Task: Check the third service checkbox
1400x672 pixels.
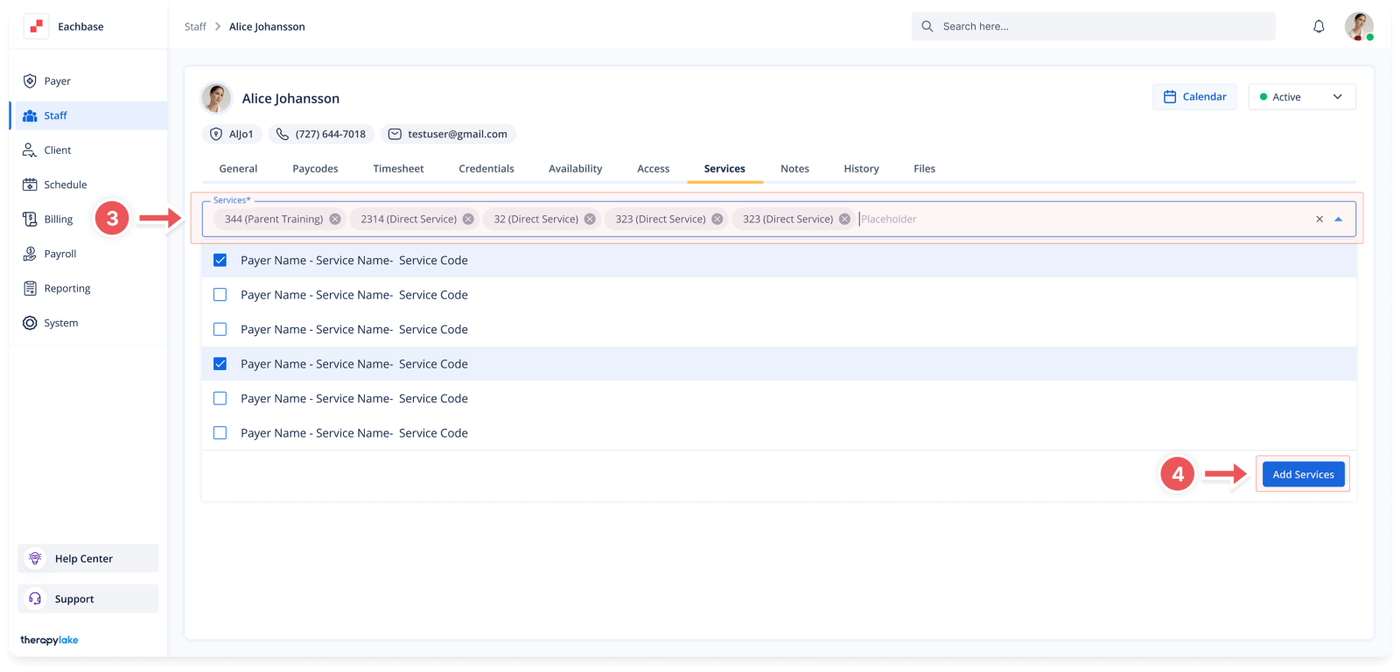Action: click(x=220, y=329)
